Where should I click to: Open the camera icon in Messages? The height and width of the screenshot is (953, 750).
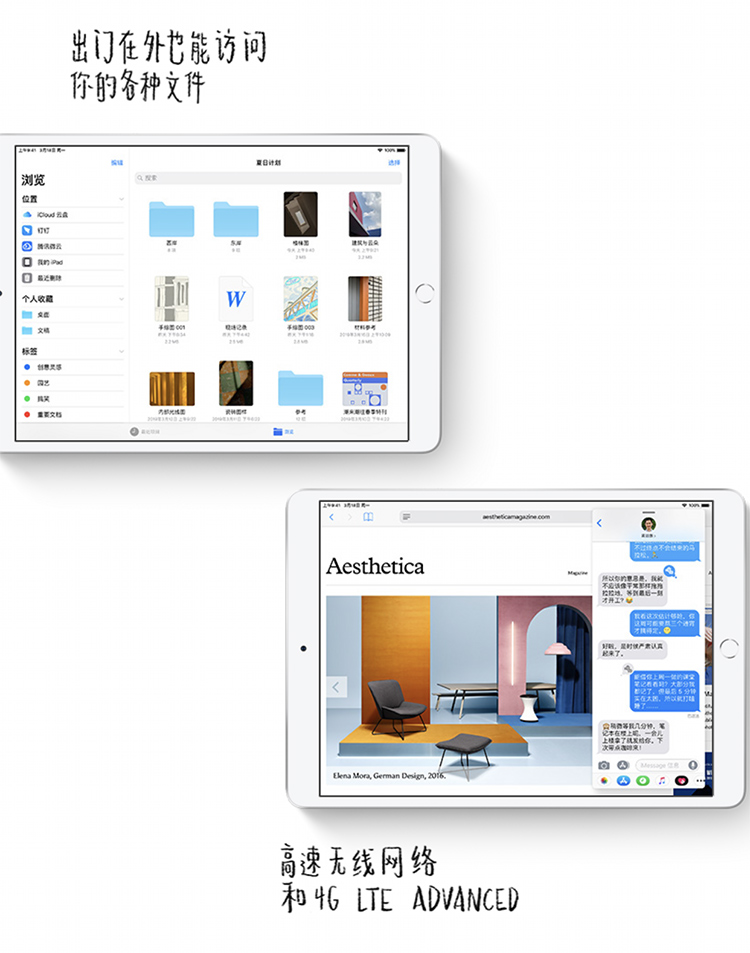coord(603,765)
